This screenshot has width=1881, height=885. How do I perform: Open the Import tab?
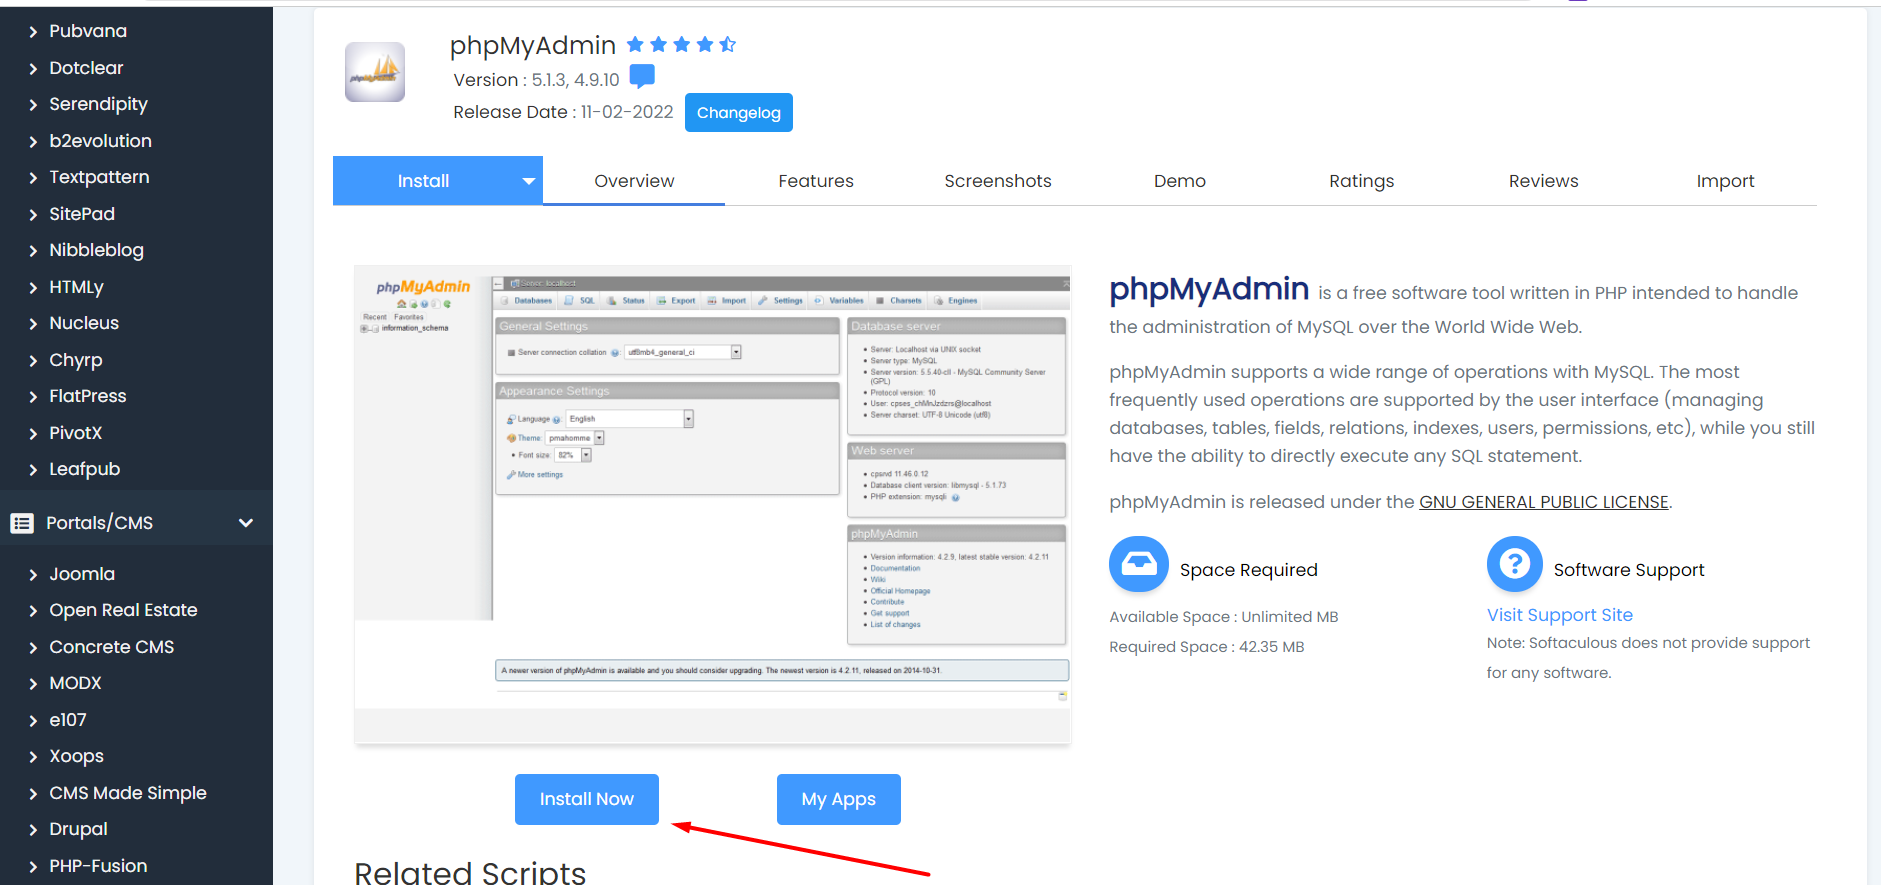tap(1726, 181)
